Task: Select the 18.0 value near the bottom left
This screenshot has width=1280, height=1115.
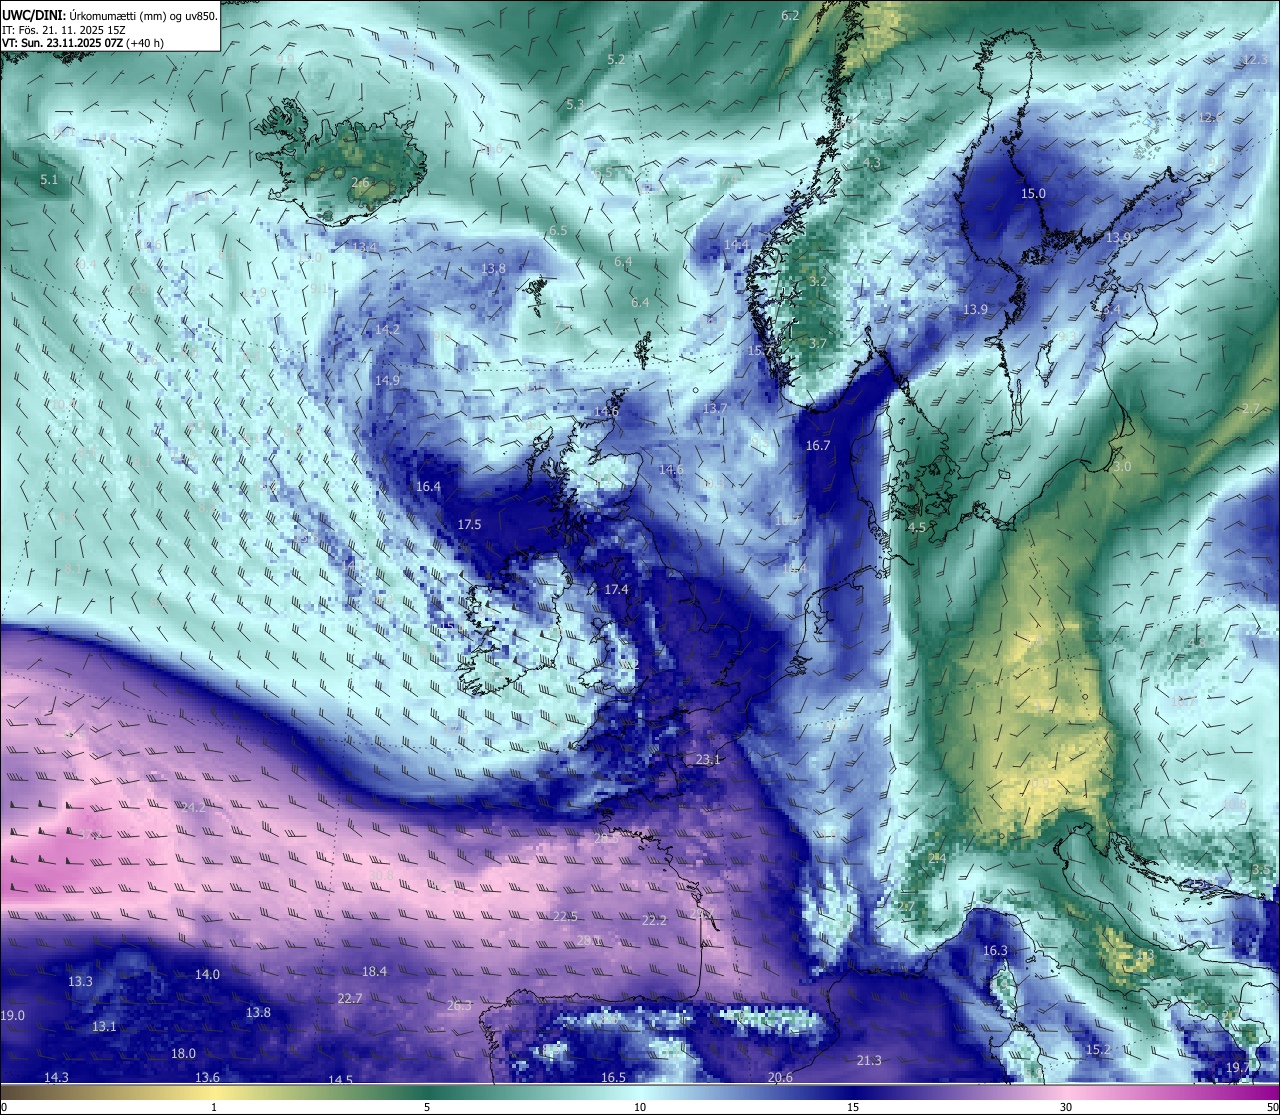Action: pyautogui.click(x=183, y=1054)
